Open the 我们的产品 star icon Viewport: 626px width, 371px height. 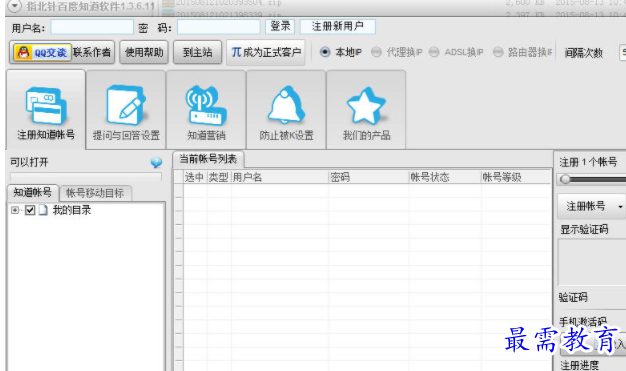click(x=366, y=110)
